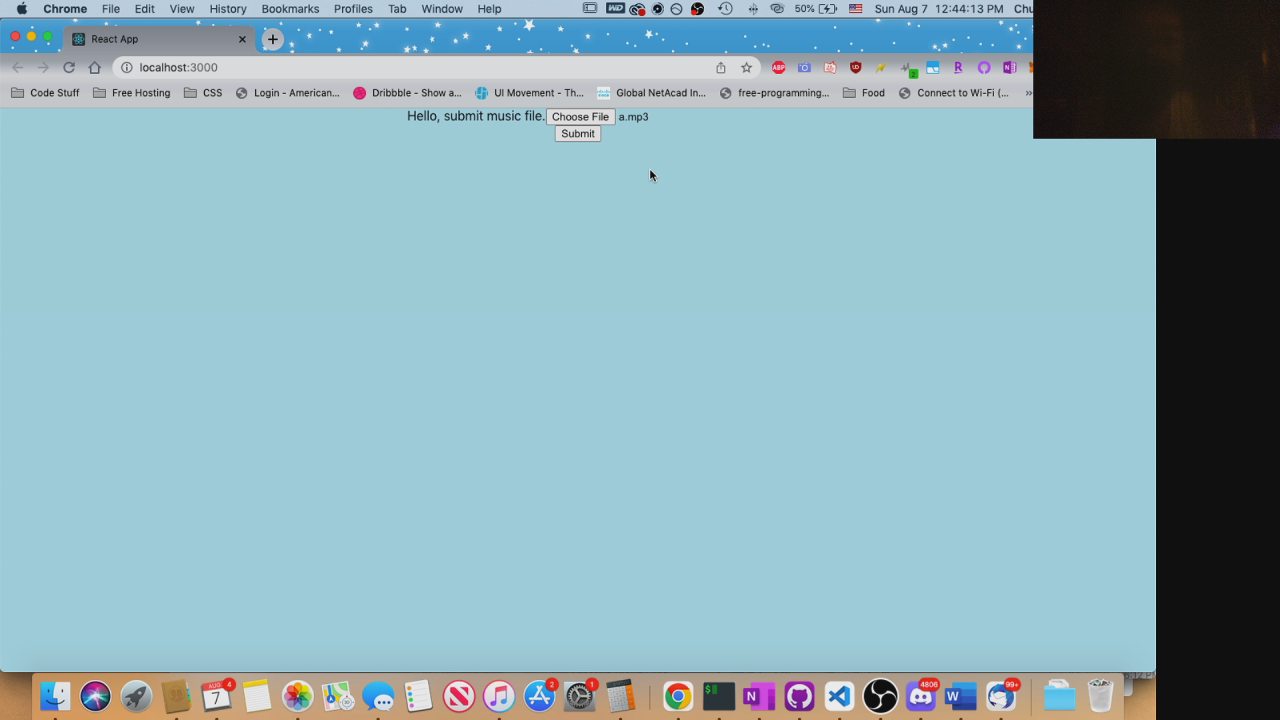1280x720 pixels.
Task: View site information icon in address bar
Action: pos(127,67)
